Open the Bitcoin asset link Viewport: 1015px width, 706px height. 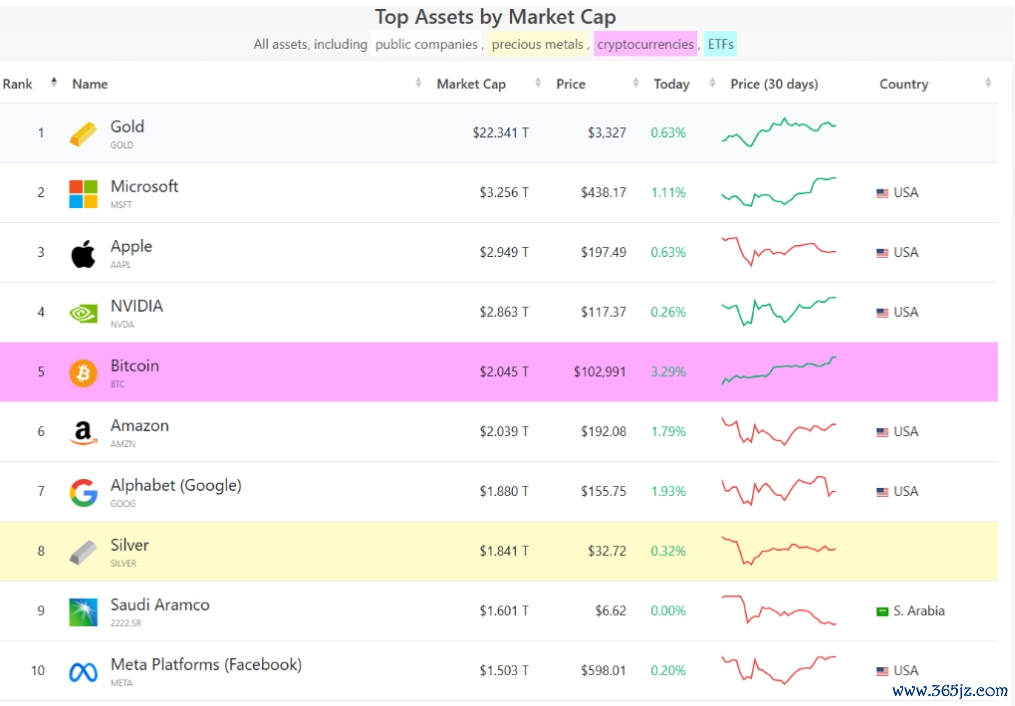pos(135,366)
